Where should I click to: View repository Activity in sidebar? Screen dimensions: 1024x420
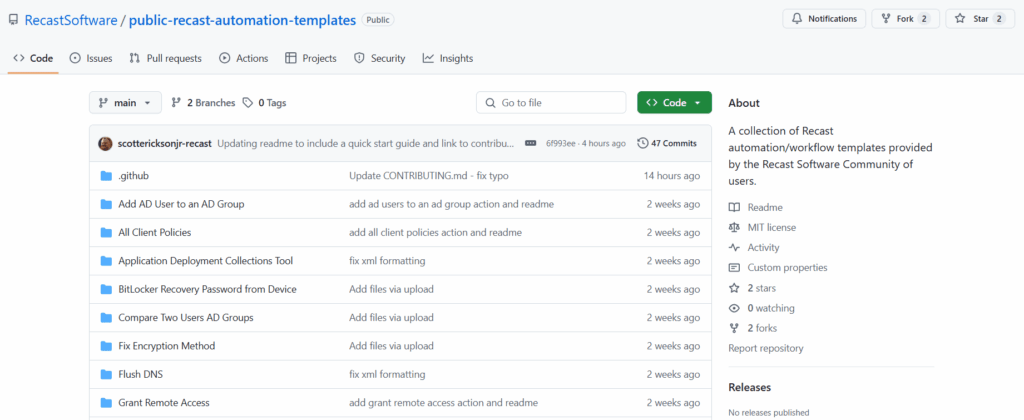point(763,247)
